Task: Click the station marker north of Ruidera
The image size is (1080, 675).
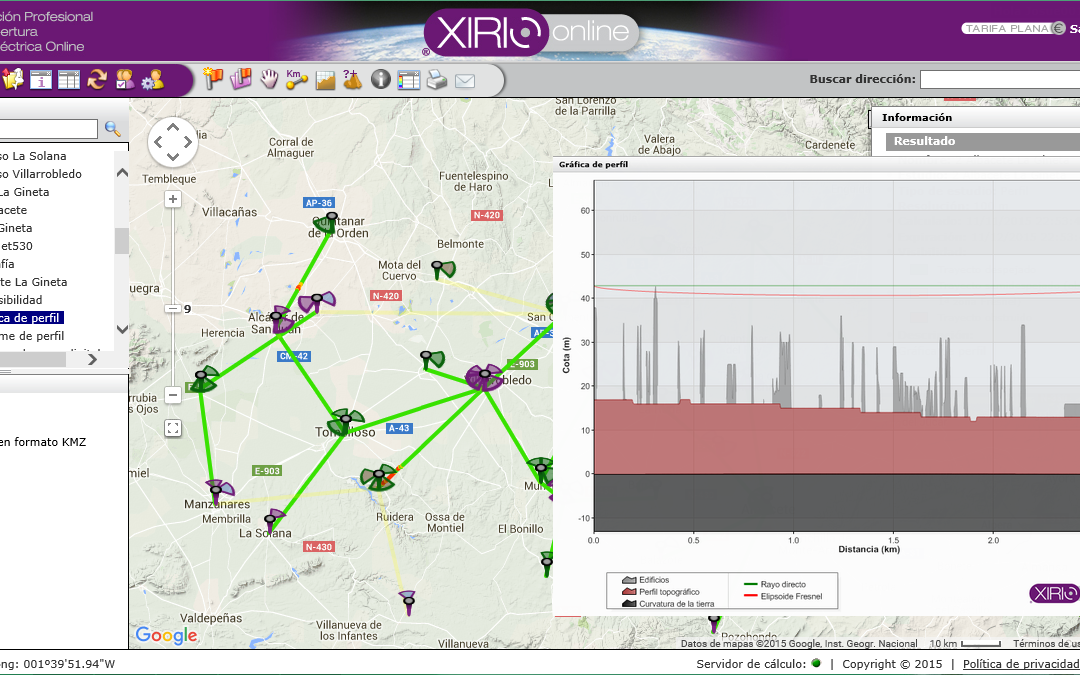Action: pyautogui.click(x=378, y=475)
